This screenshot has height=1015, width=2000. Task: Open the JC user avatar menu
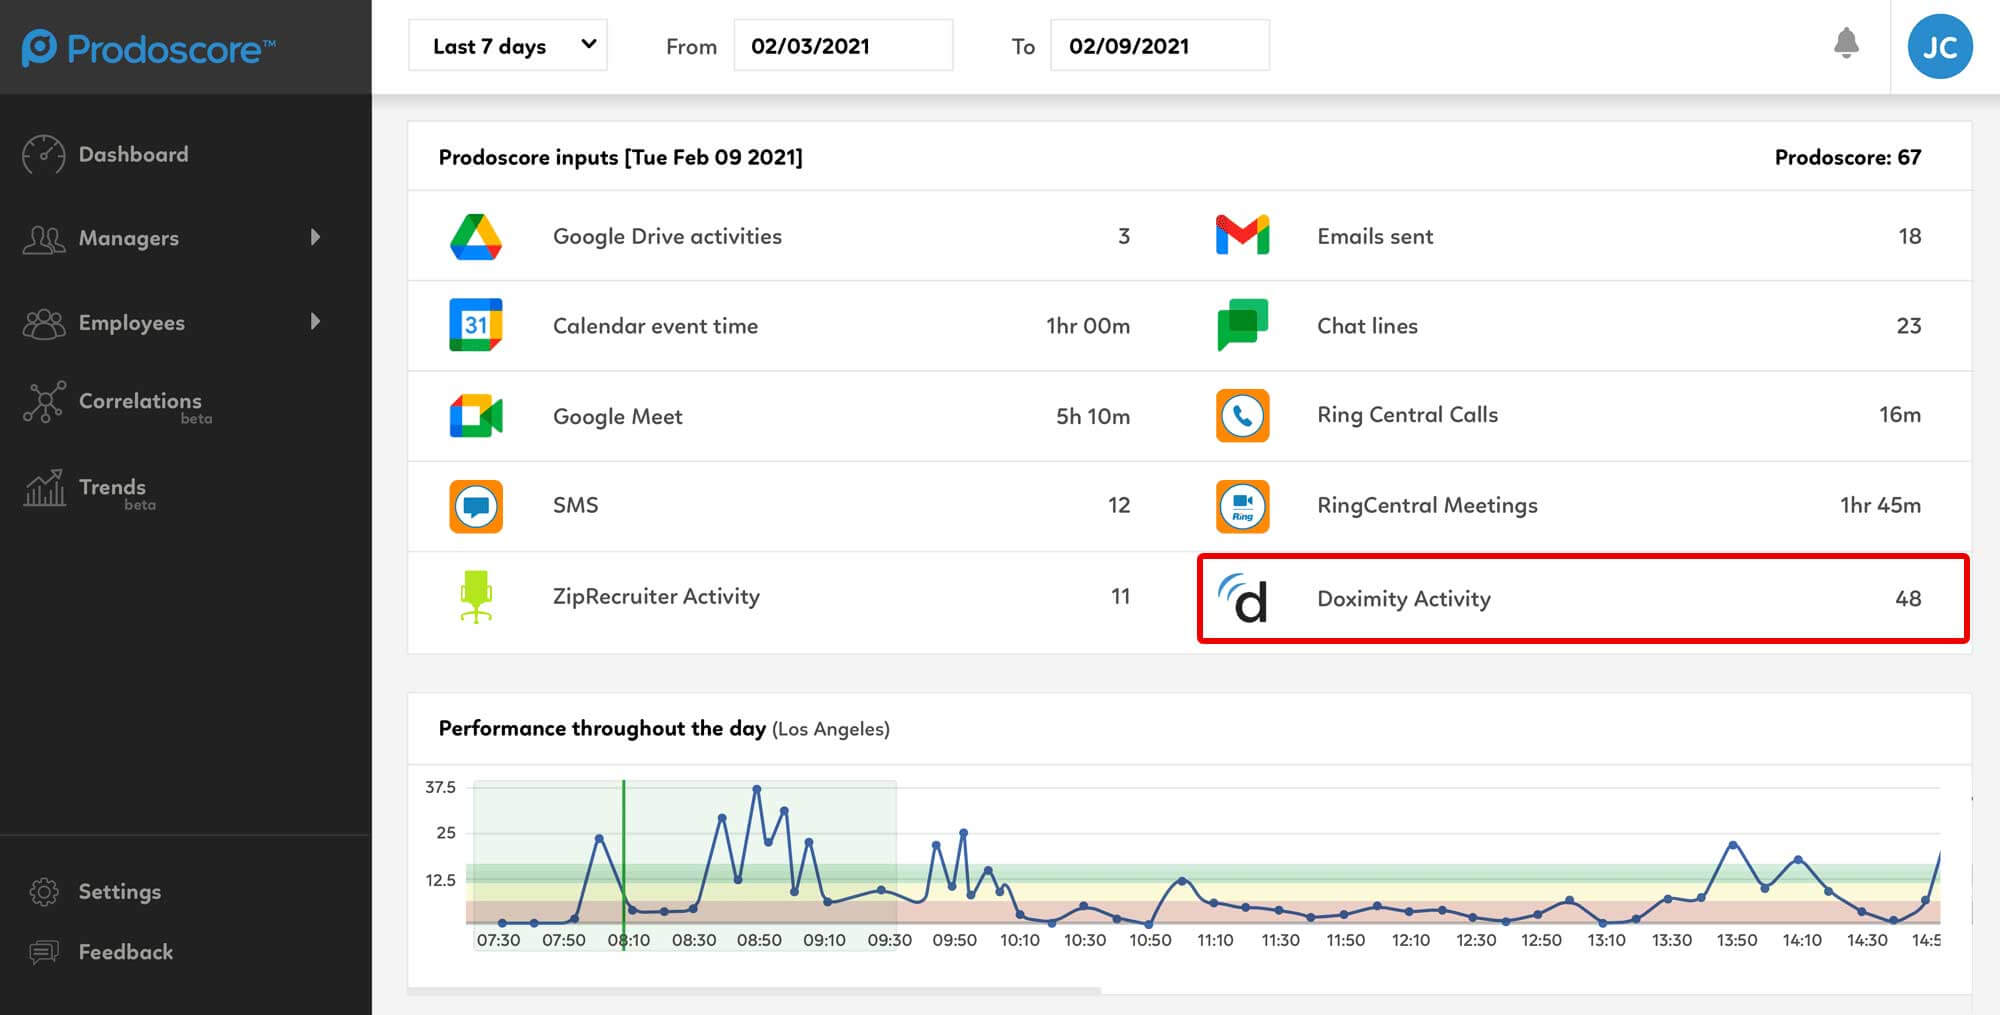coord(1939,47)
